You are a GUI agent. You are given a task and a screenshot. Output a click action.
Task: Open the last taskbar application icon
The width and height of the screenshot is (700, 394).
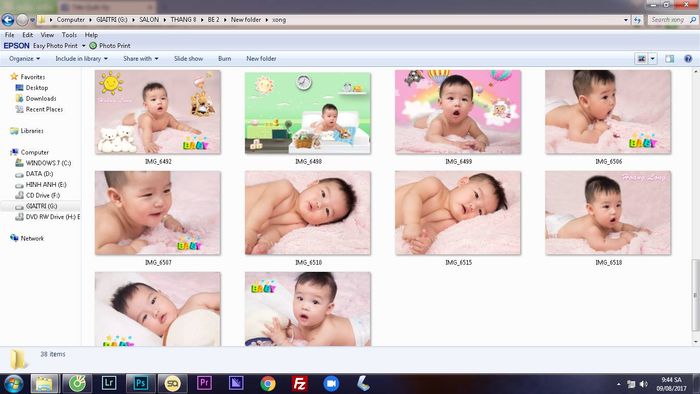(x=363, y=383)
